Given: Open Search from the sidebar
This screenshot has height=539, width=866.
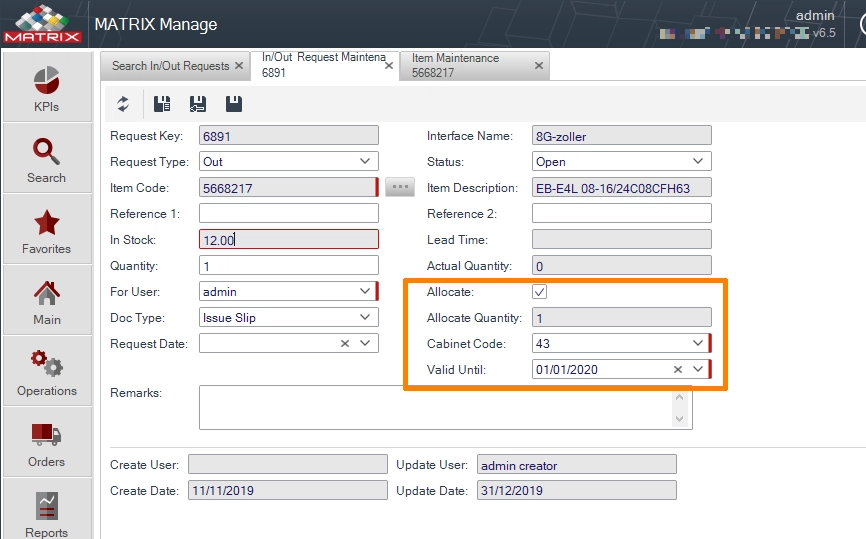Looking at the screenshot, I should [x=46, y=159].
